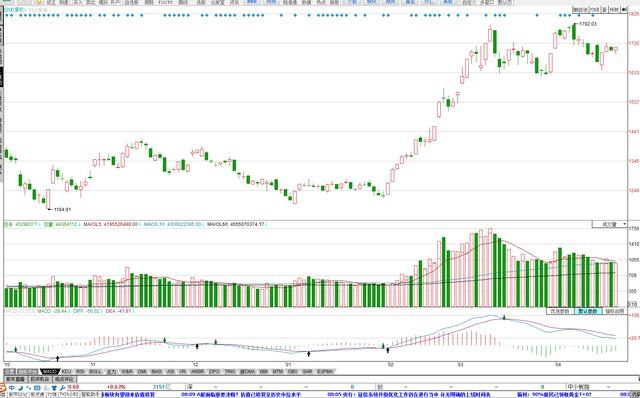Click the MAVOL60 value label

[x=236, y=225]
